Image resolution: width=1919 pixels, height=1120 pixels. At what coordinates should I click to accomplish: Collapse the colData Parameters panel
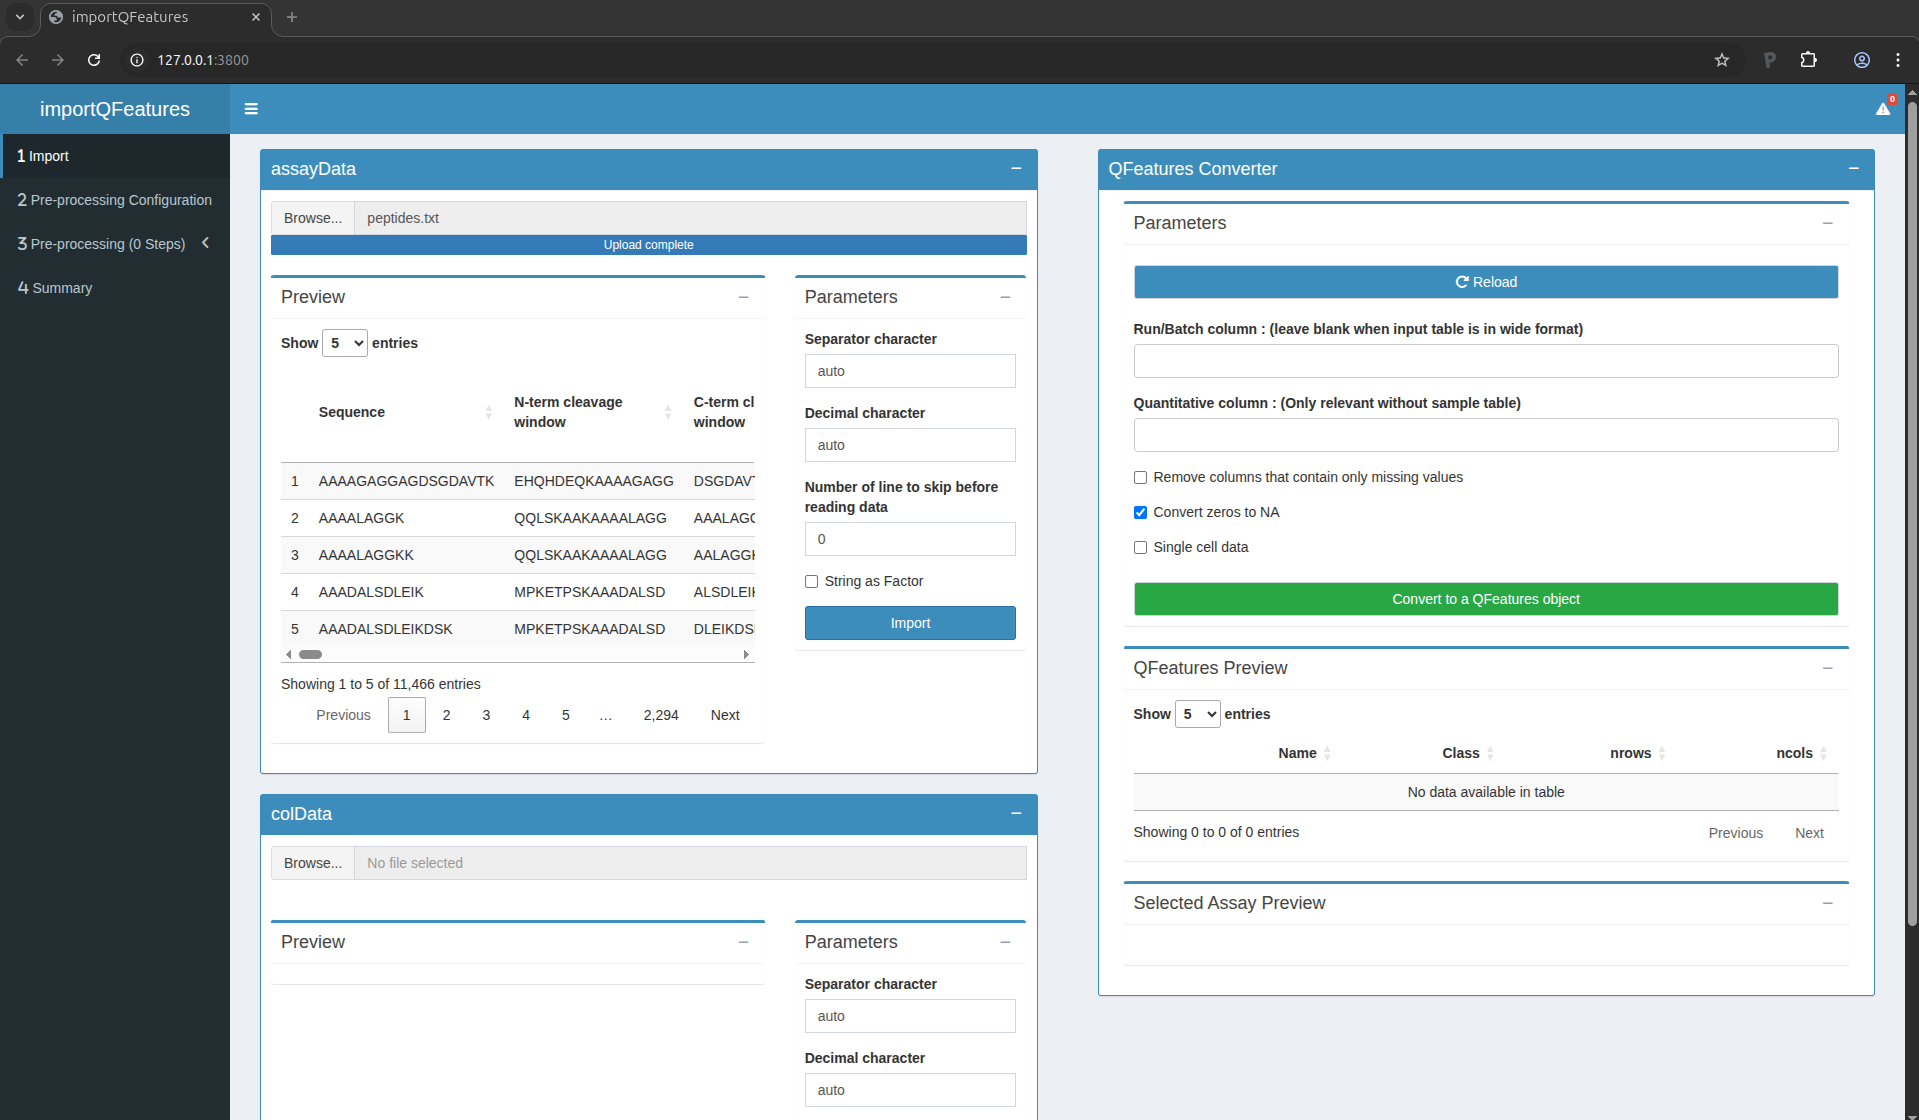pyautogui.click(x=1005, y=942)
